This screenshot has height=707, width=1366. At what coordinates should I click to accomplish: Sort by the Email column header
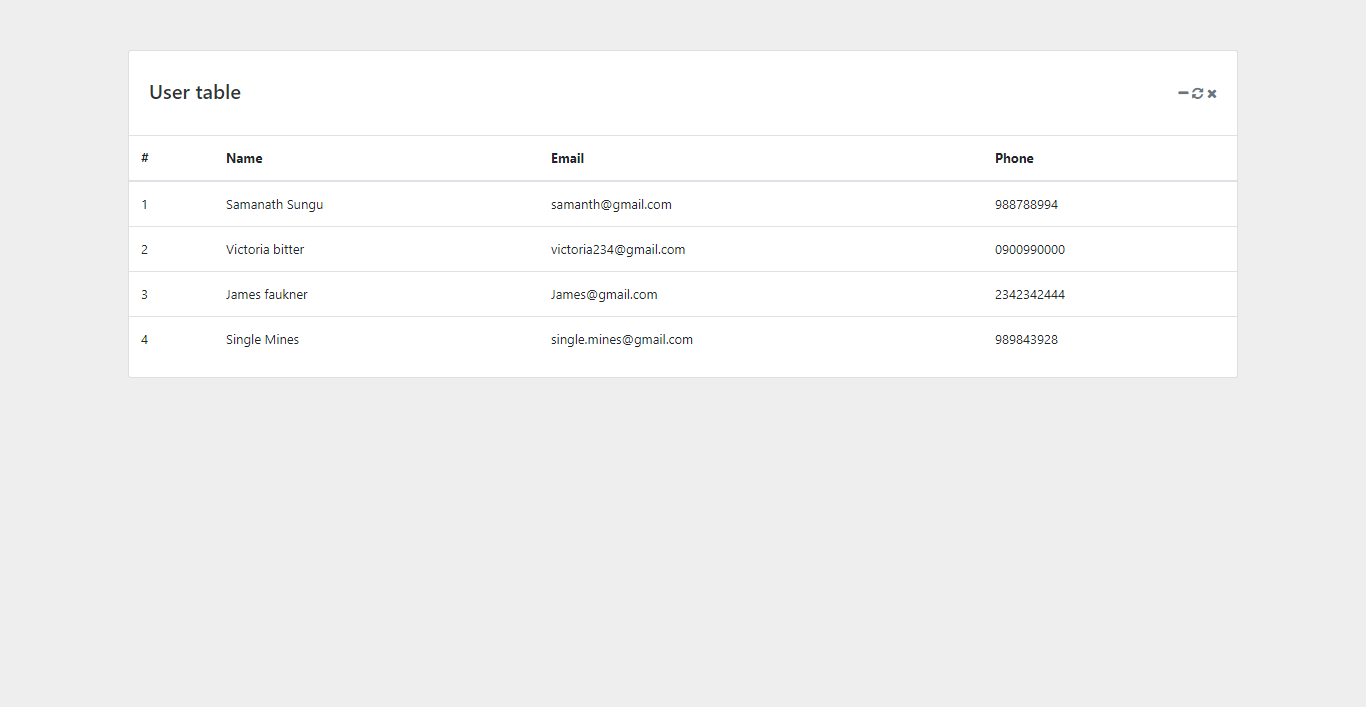click(567, 158)
